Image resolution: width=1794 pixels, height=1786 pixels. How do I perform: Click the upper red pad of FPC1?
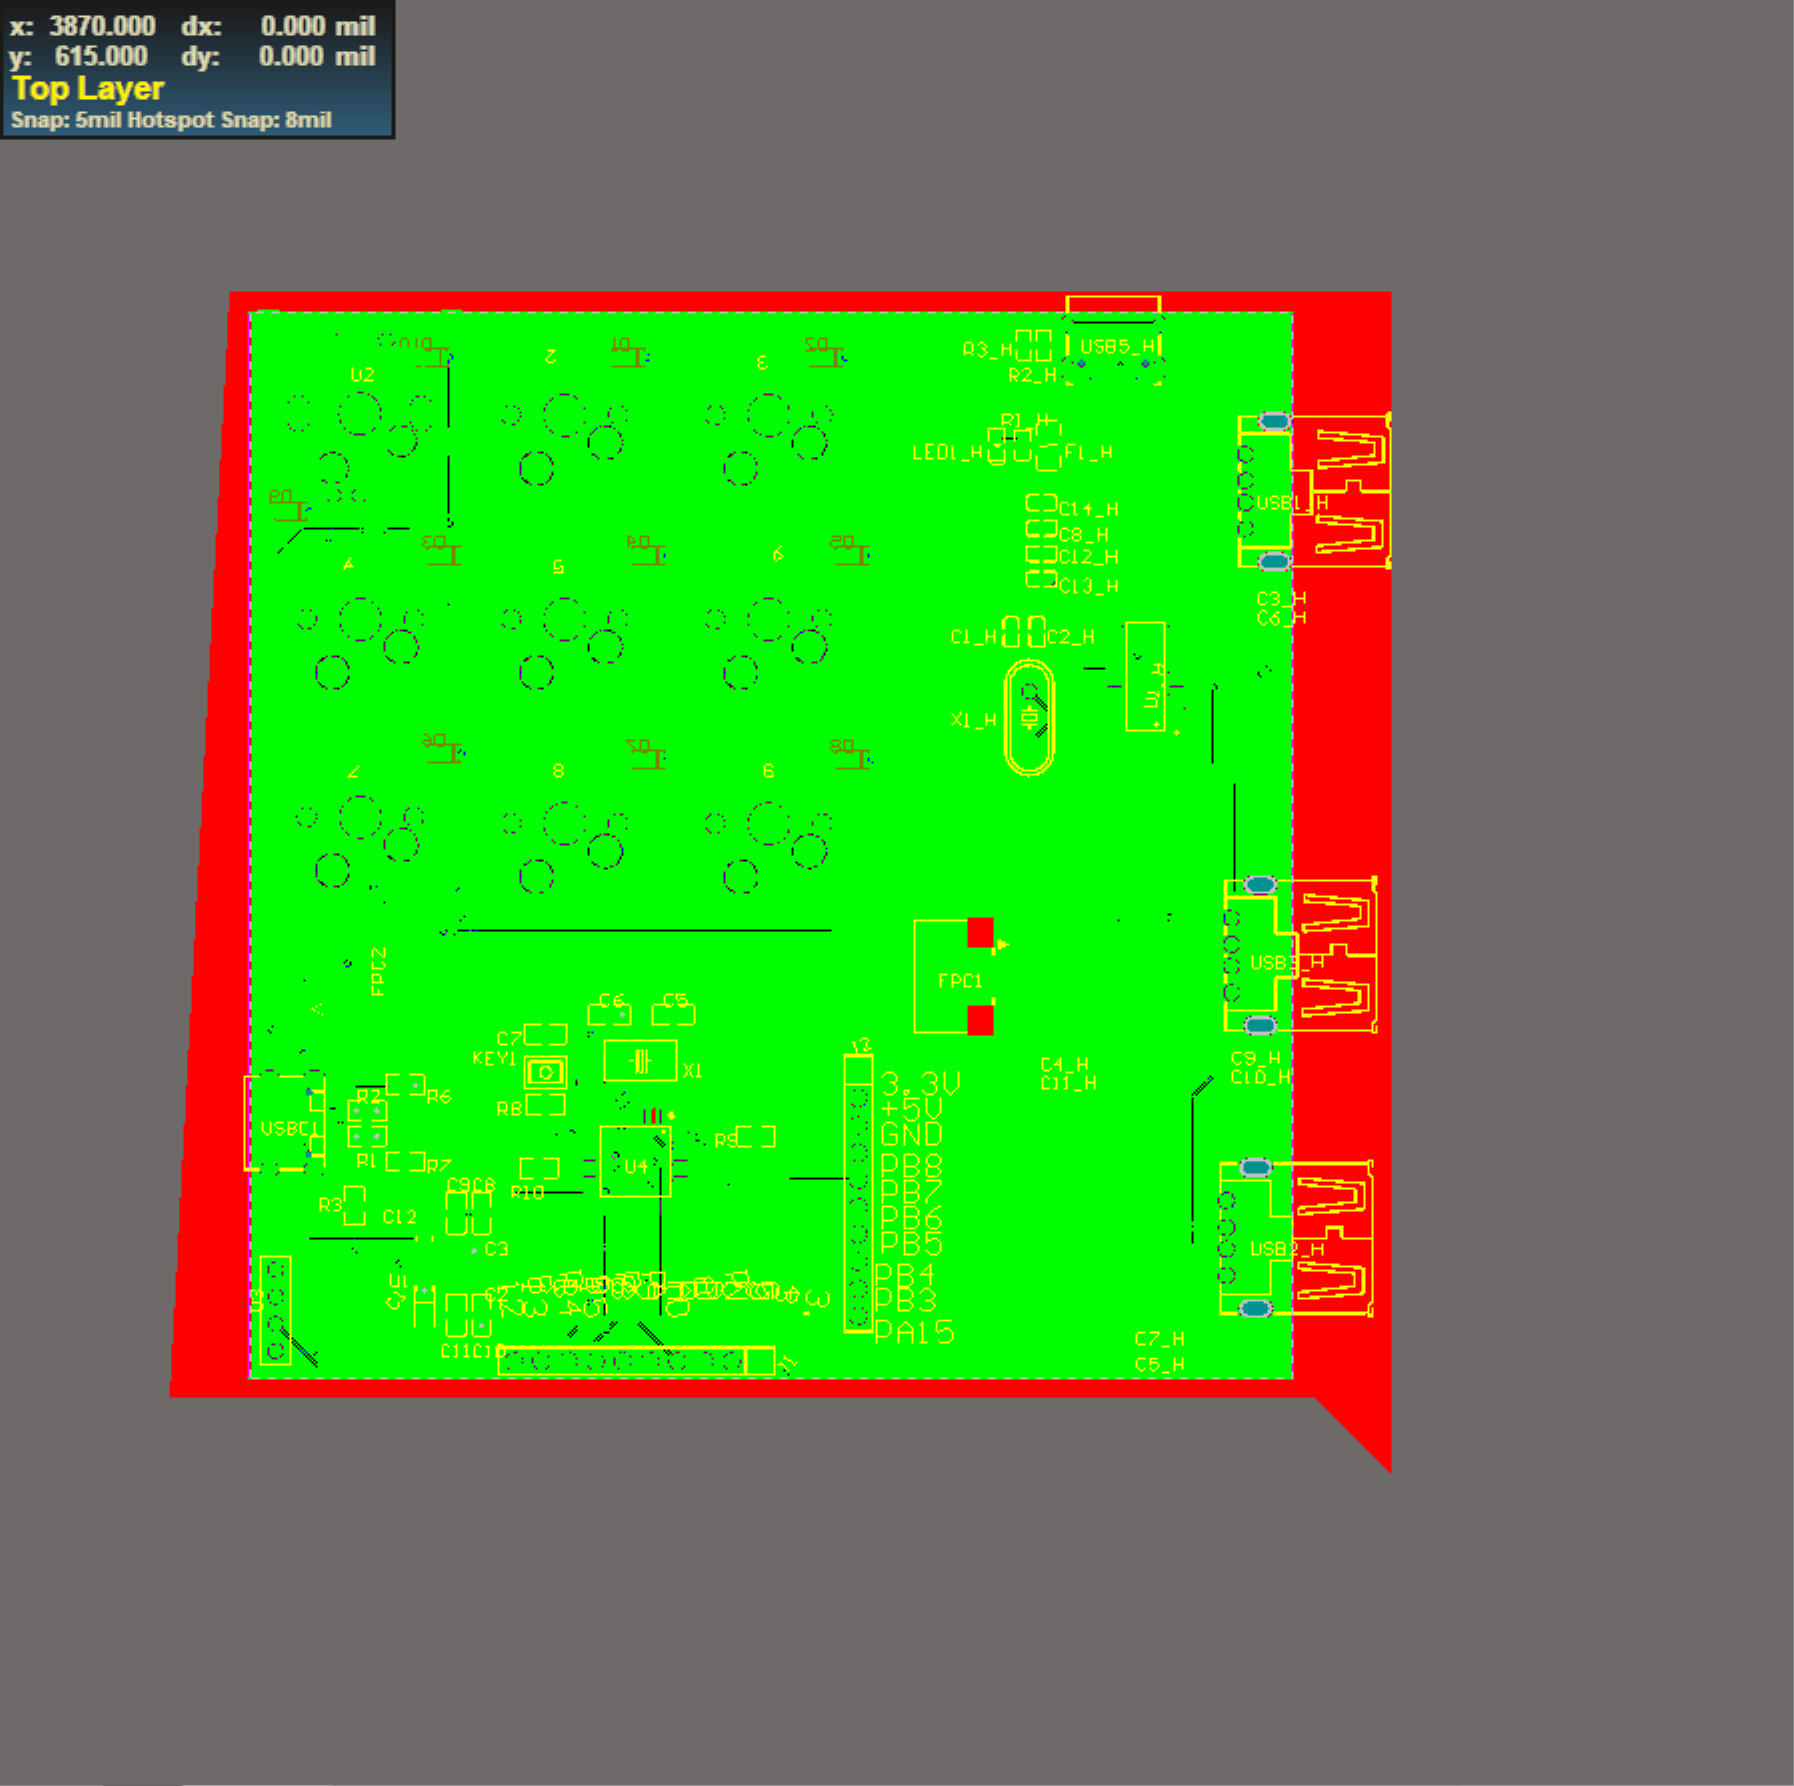980,932
